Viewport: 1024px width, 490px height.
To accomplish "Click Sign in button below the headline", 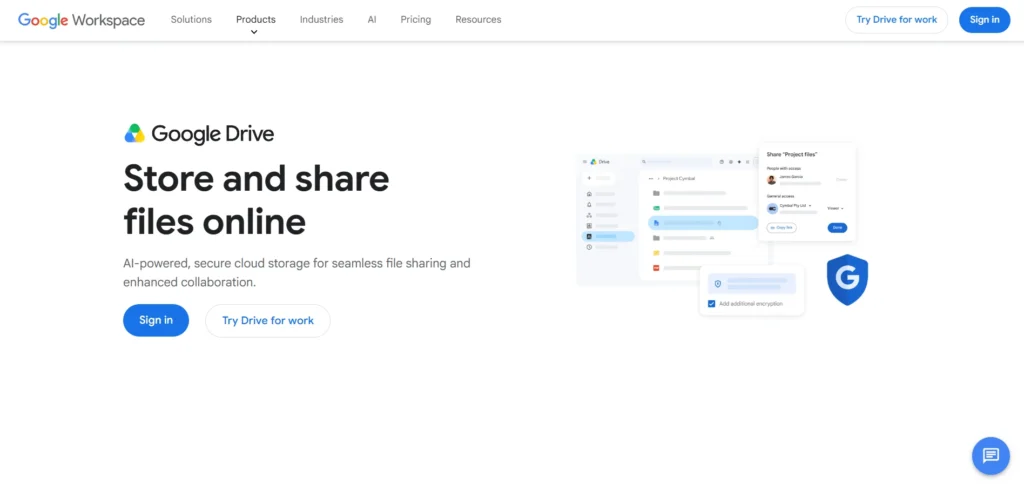I will pyautogui.click(x=156, y=320).
